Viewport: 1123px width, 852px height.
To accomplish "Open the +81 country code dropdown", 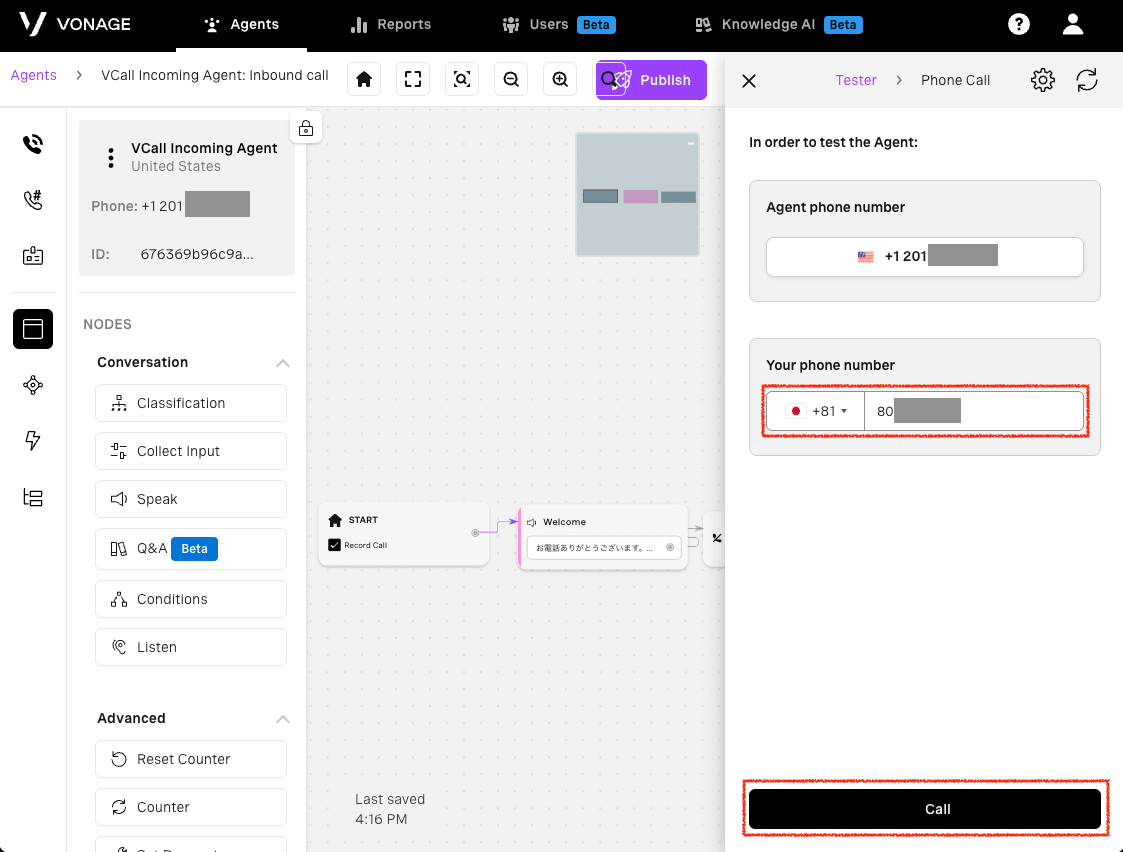I will 816,411.
